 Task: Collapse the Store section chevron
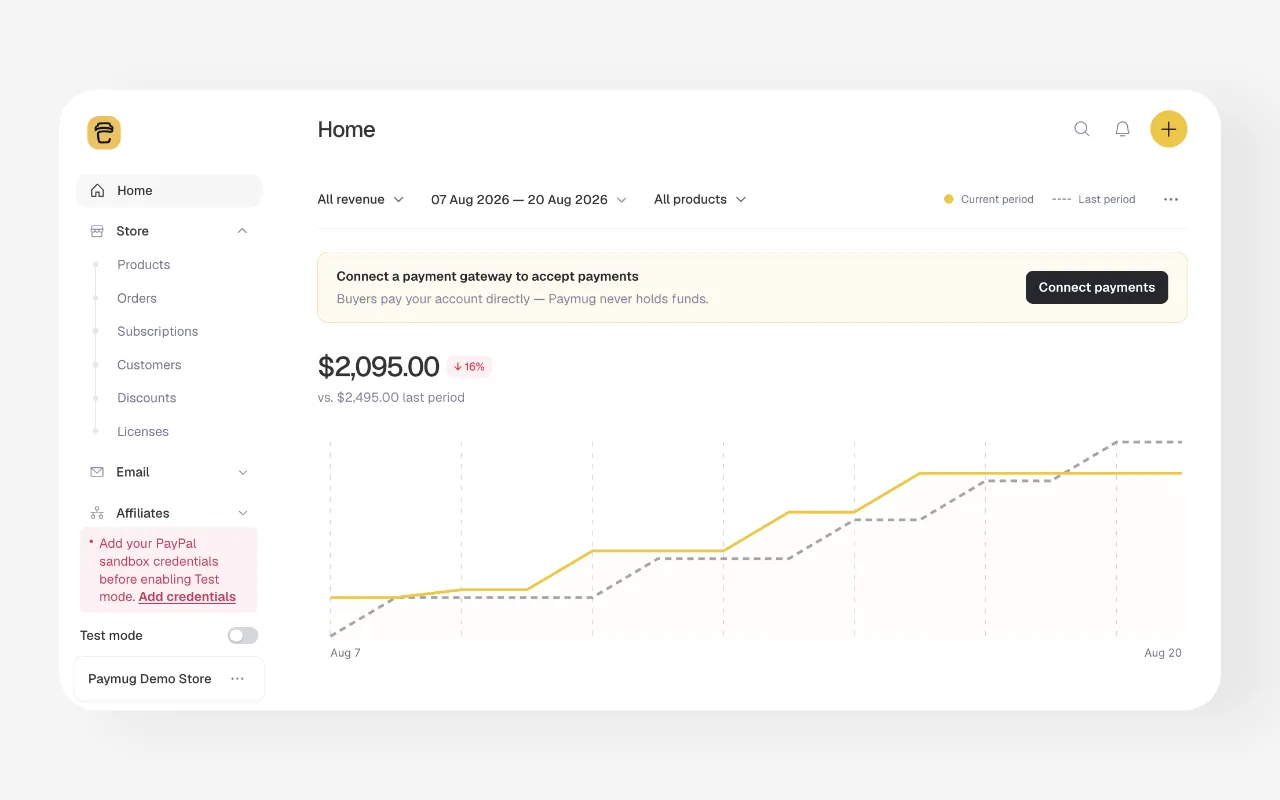click(x=242, y=231)
